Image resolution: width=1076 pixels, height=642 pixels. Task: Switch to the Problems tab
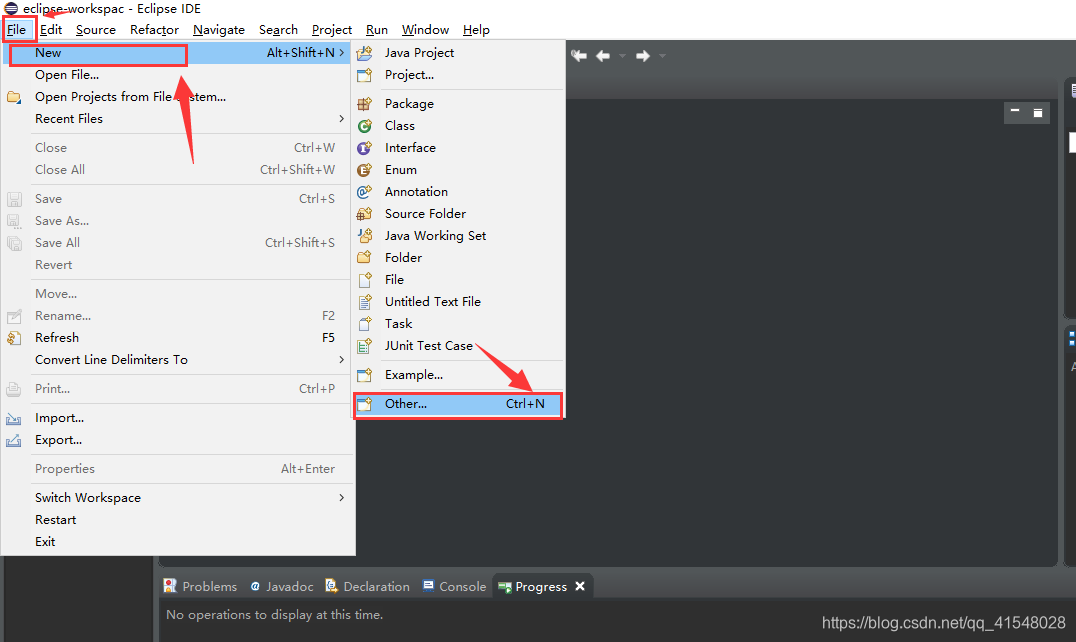200,586
